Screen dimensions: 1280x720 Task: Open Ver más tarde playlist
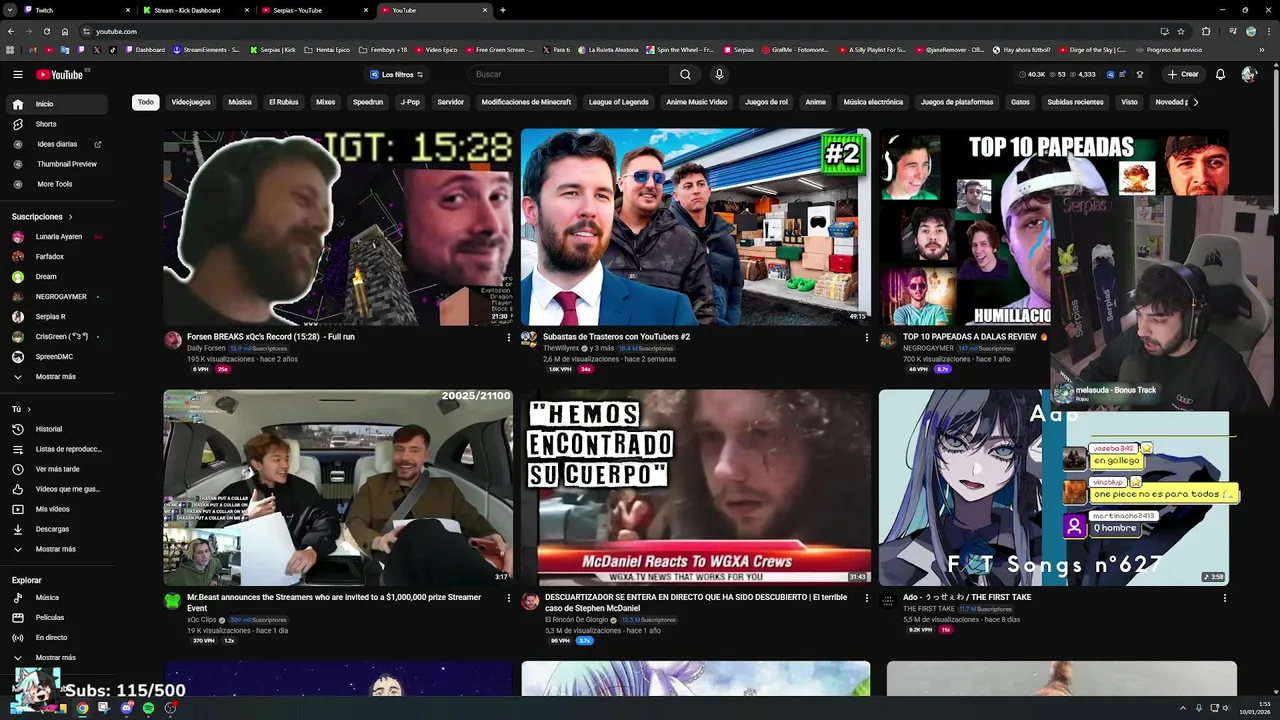tap(57, 469)
